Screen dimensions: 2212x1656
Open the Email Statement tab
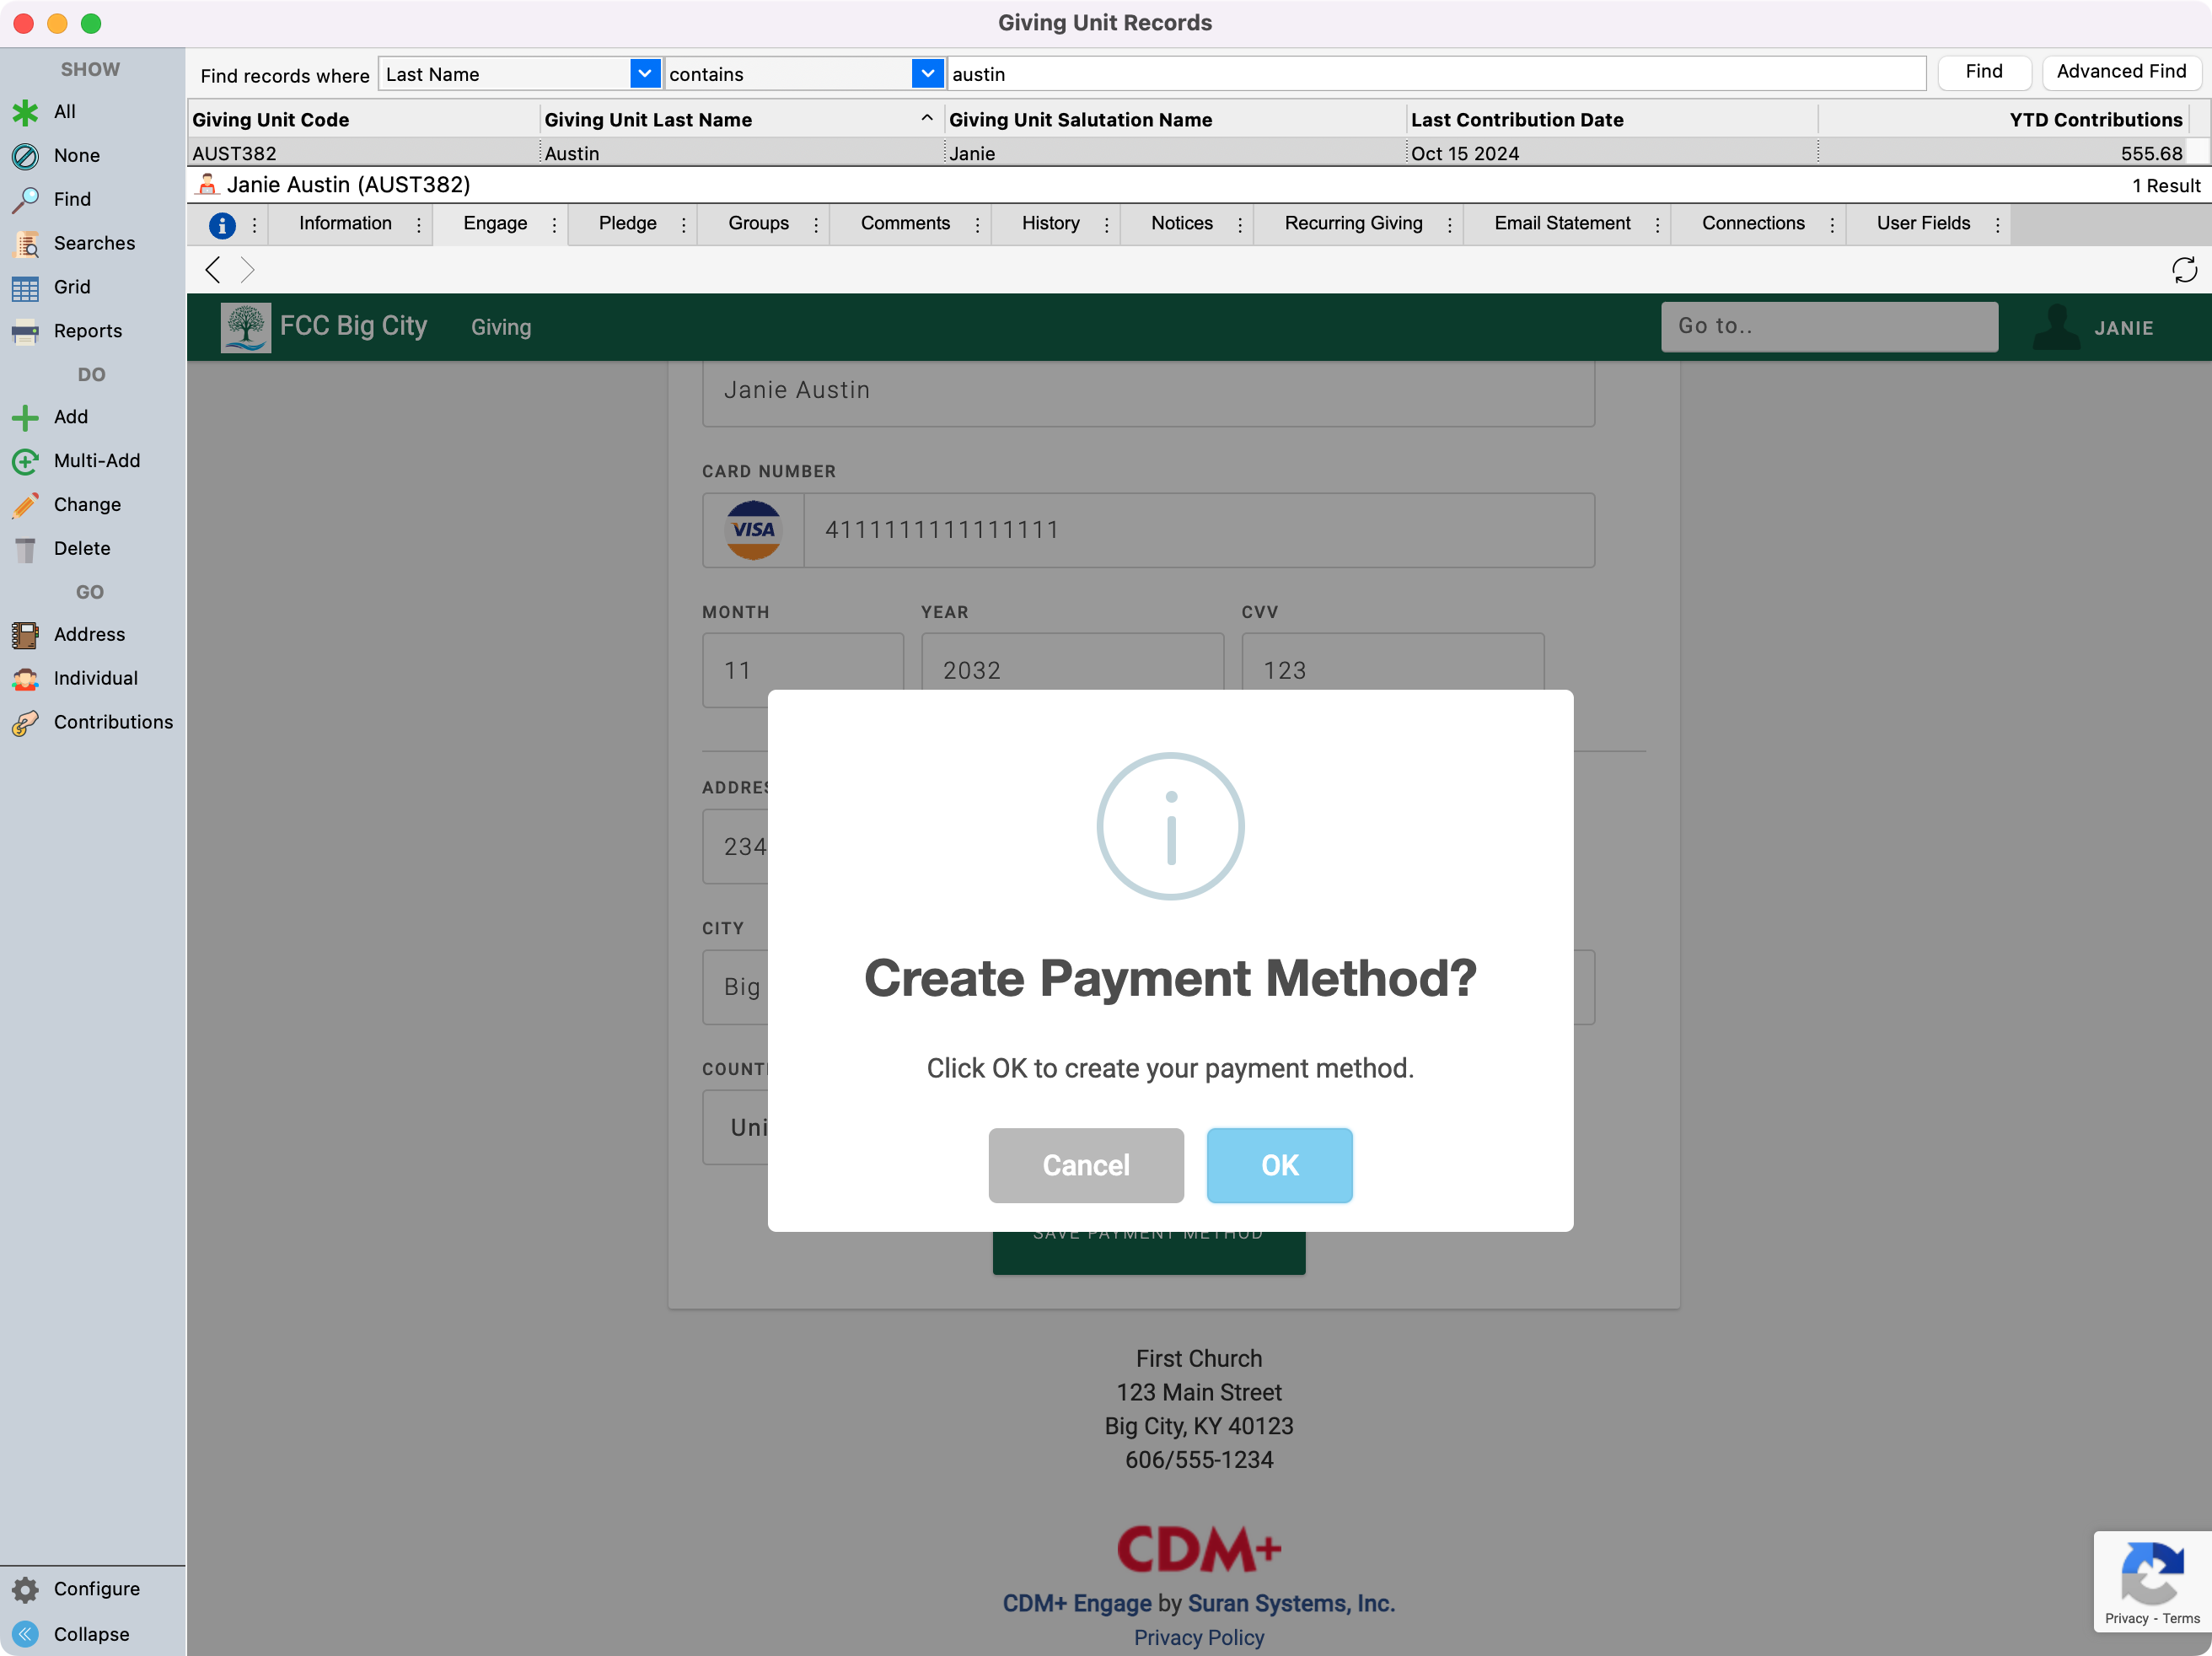[1561, 224]
